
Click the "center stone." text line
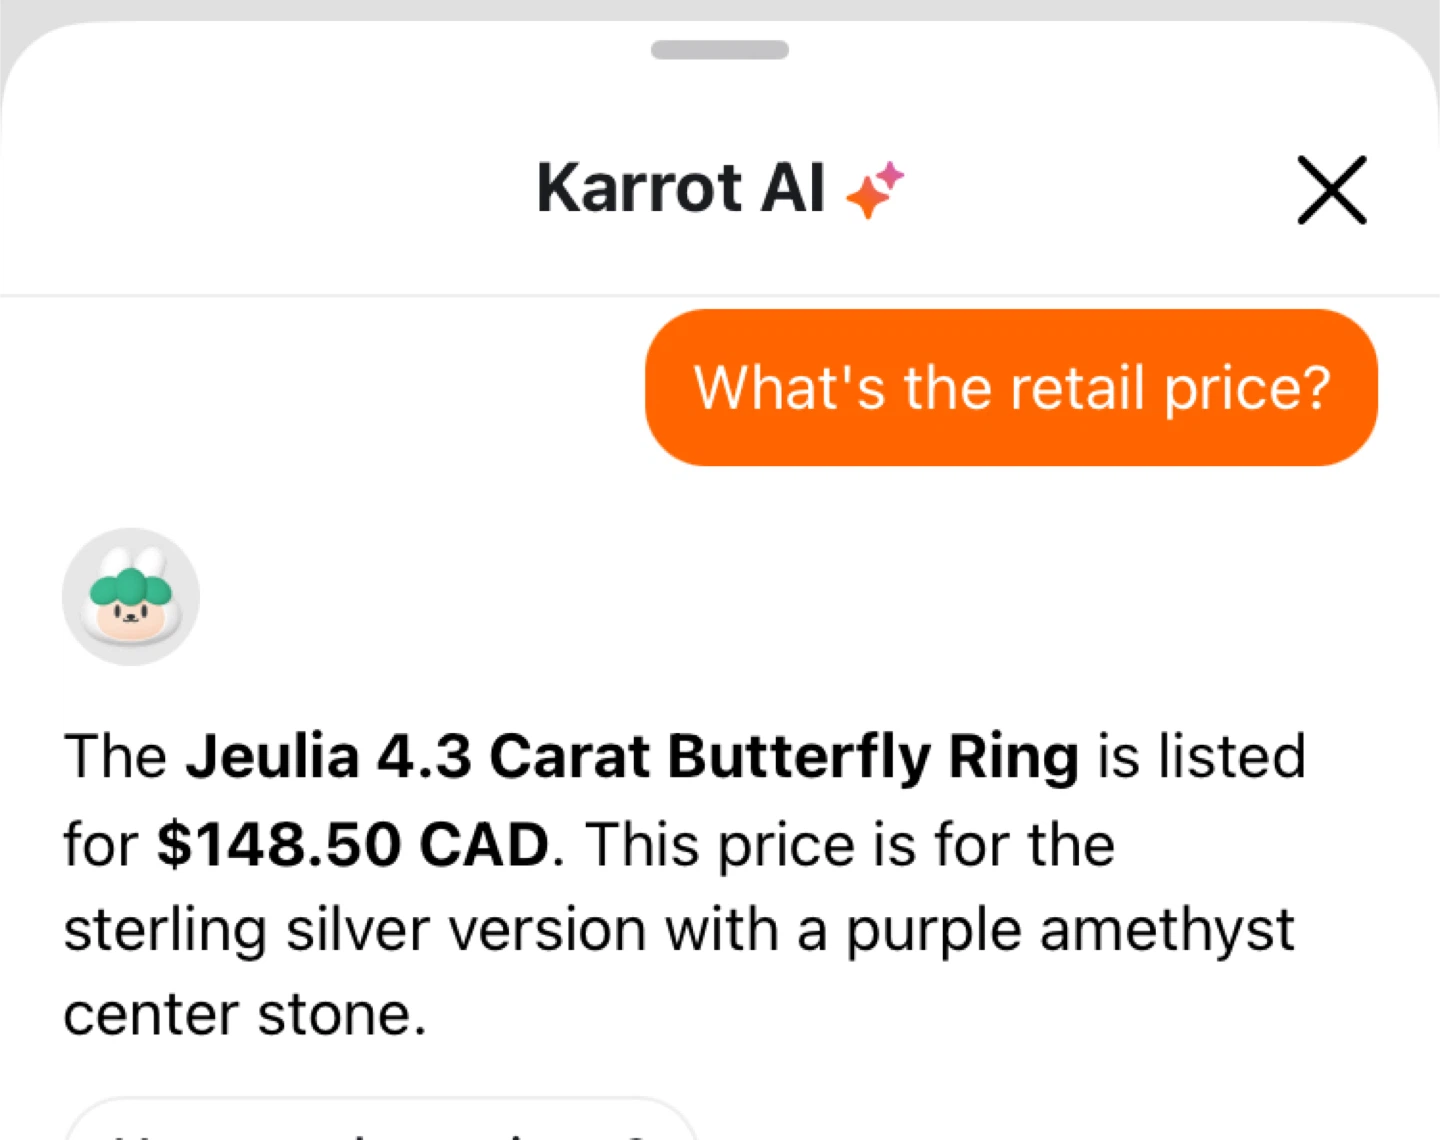(x=245, y=1014)
